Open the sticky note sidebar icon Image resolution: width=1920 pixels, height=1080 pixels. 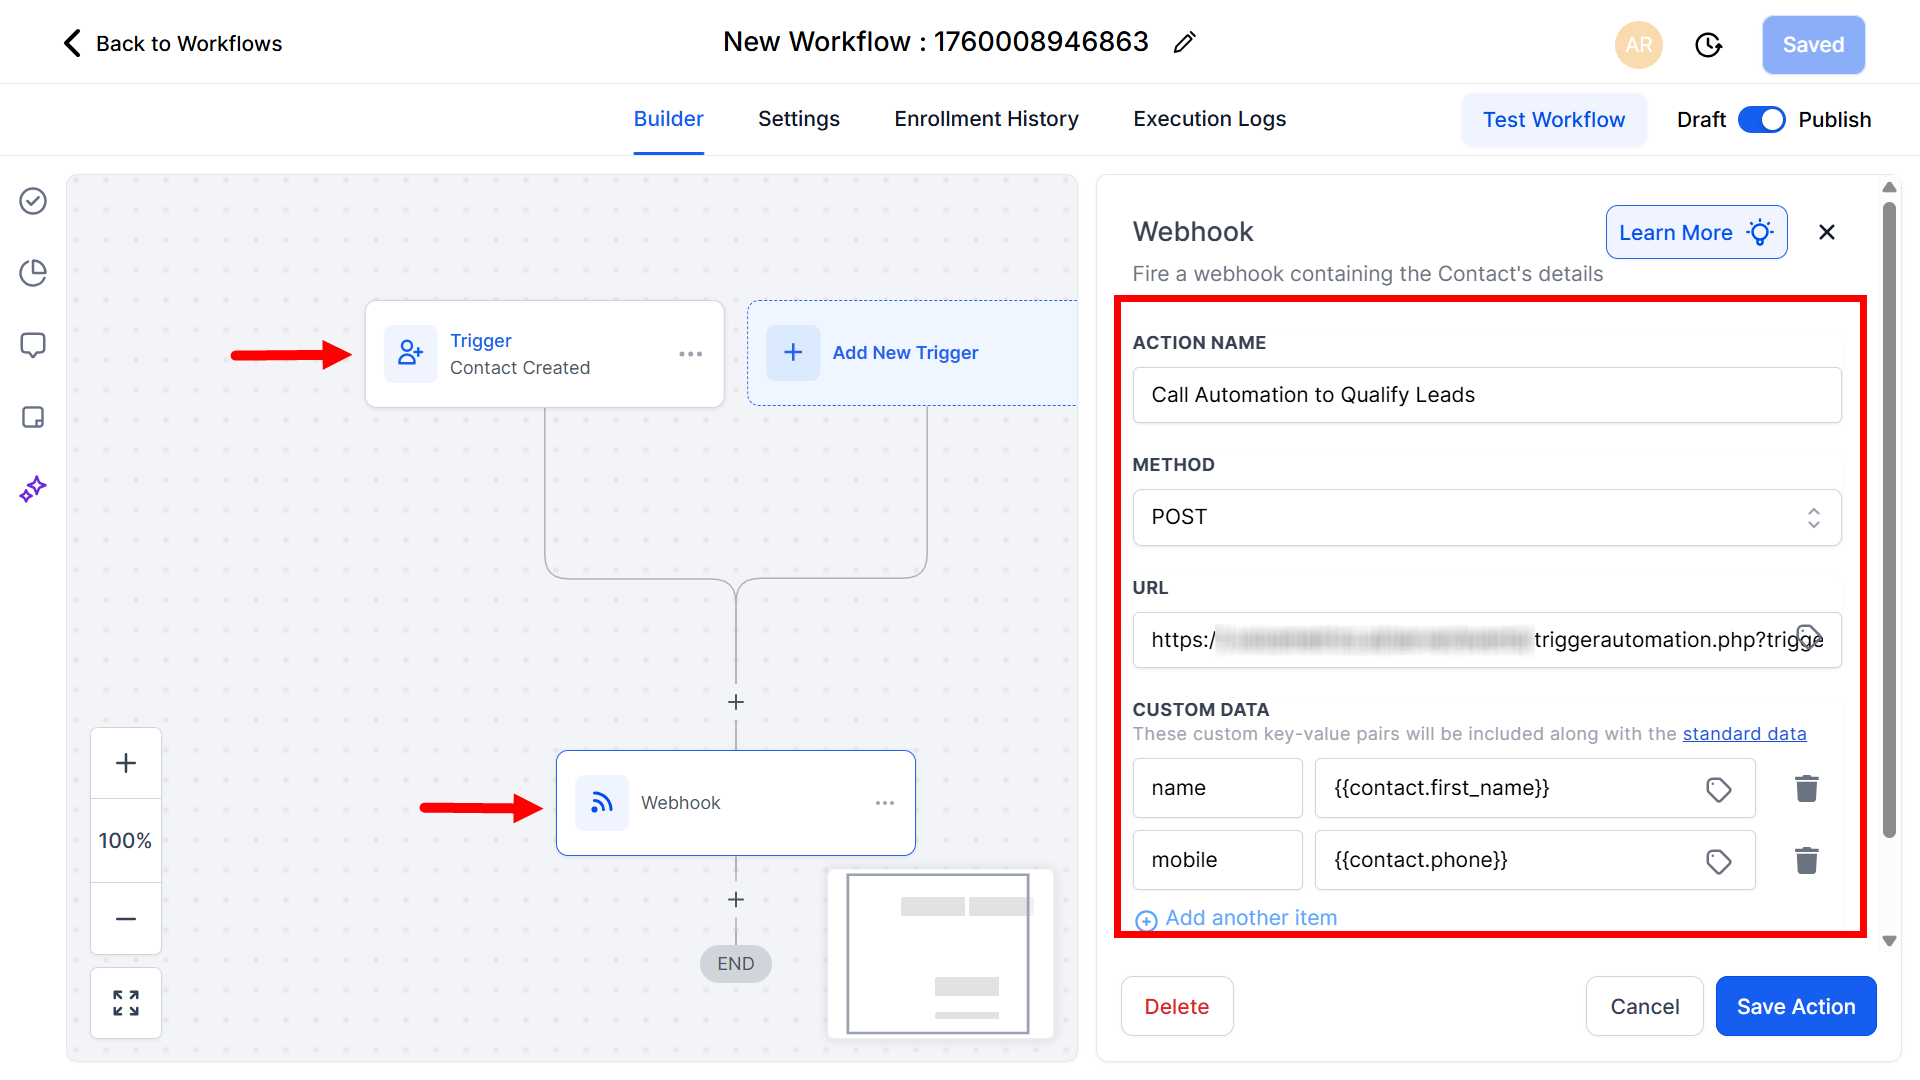point(33,417)
